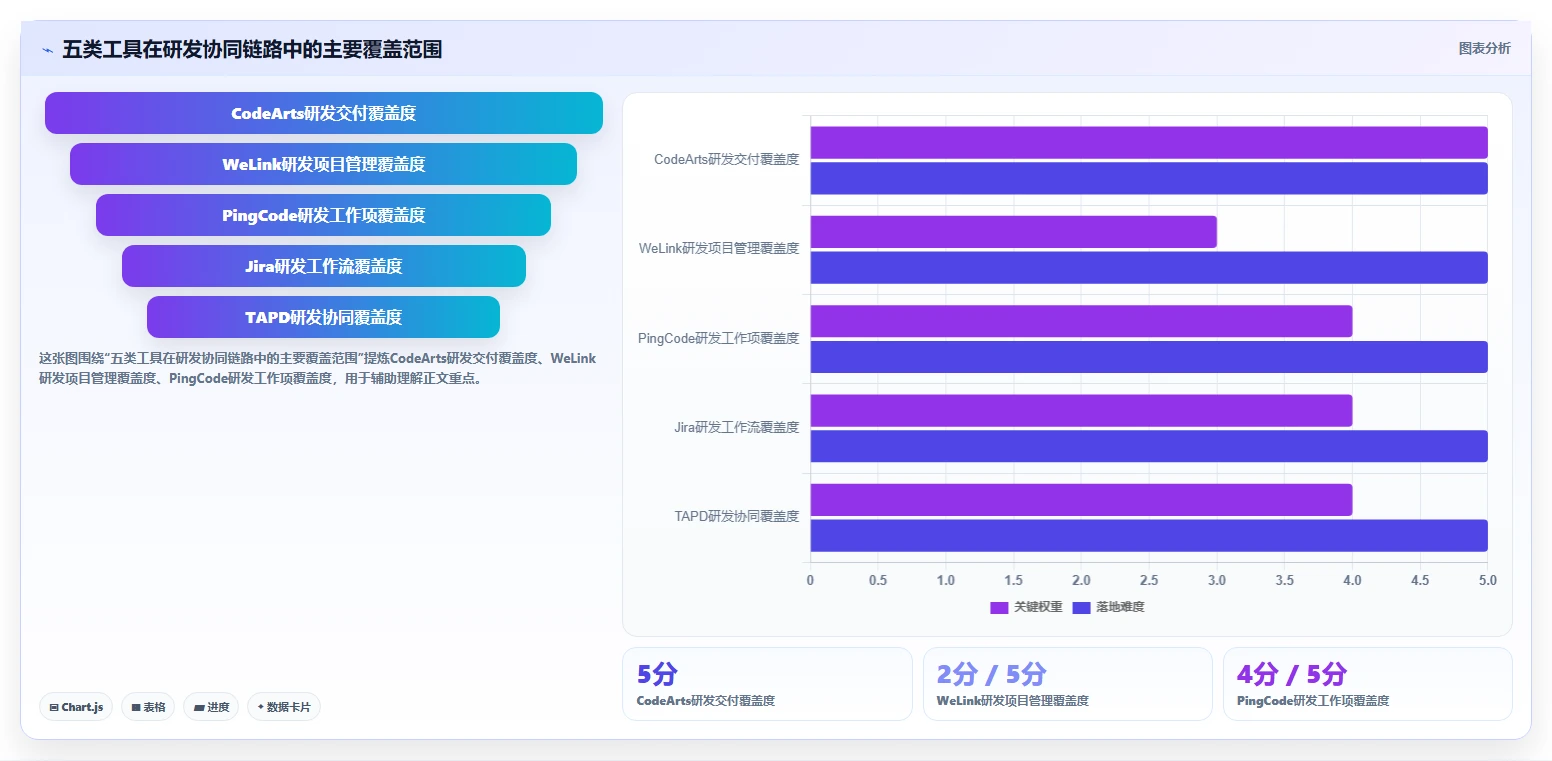Click the y-axis label WeLink研发项目管理覆盖度
The image size is (1552, 761).
[x=719, y=248]
